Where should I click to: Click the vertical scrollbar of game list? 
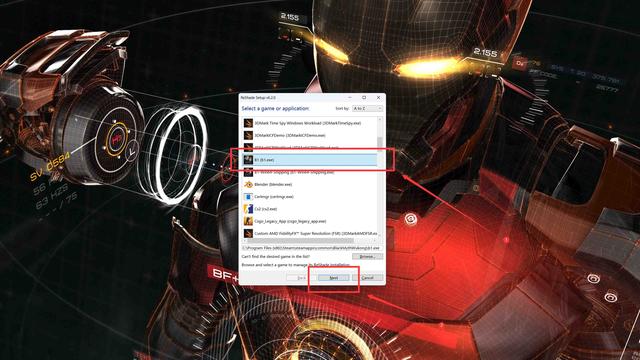[x=380, y=178]
